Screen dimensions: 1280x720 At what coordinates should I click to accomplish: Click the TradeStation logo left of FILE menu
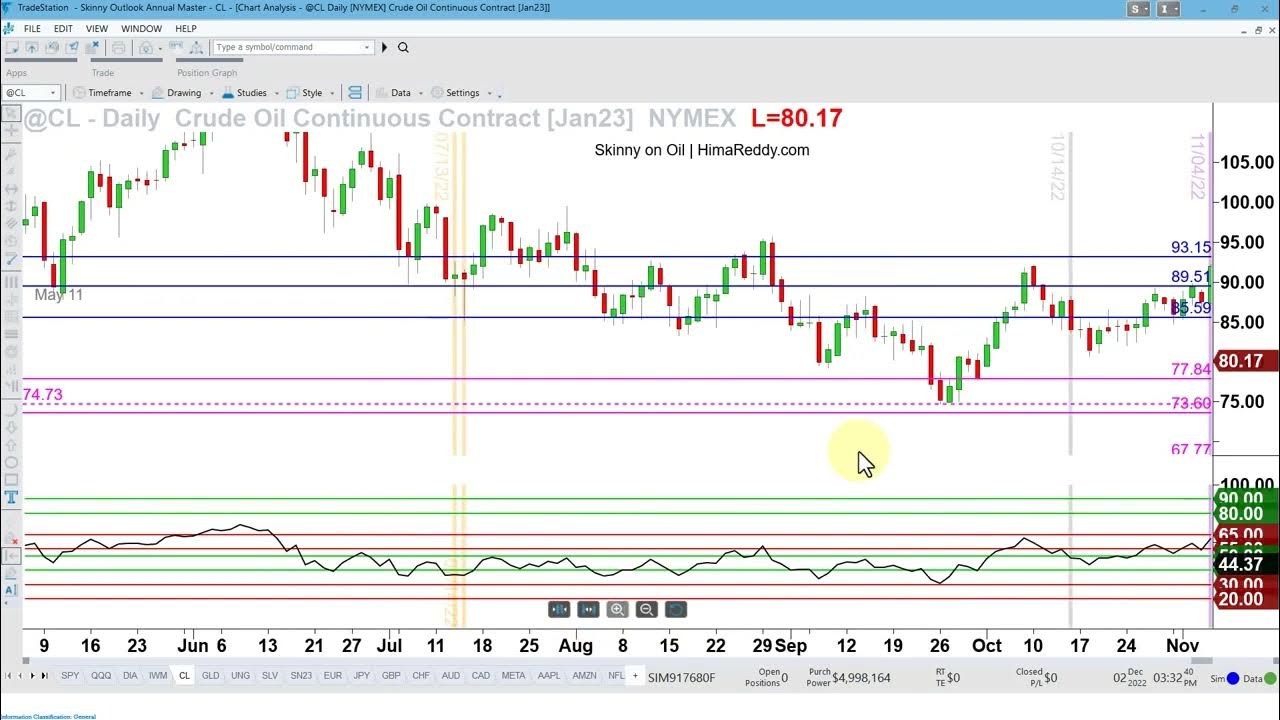click(9, 28)
